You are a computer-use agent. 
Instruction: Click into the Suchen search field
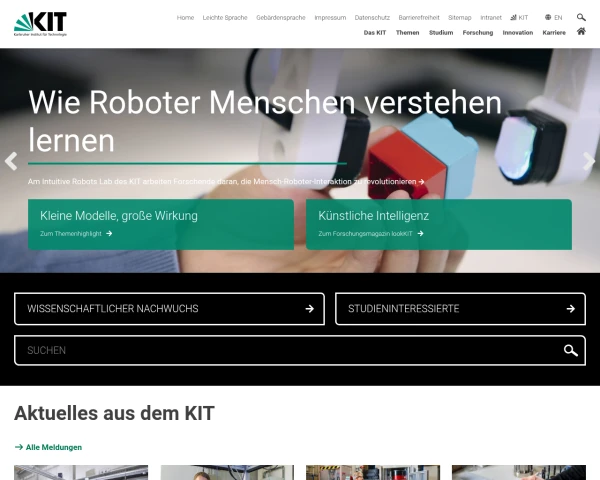coord(280,350)
